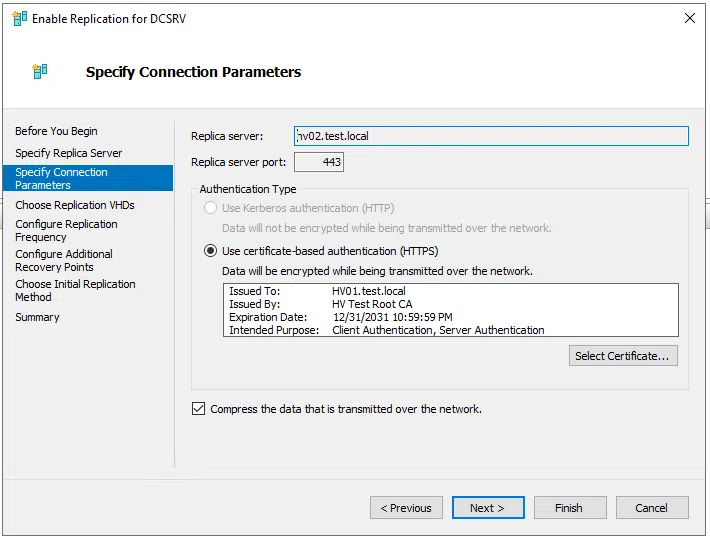Click the wizard icon in title bar
This screenshot has width=710, height=539.
[x=19, y=18]
